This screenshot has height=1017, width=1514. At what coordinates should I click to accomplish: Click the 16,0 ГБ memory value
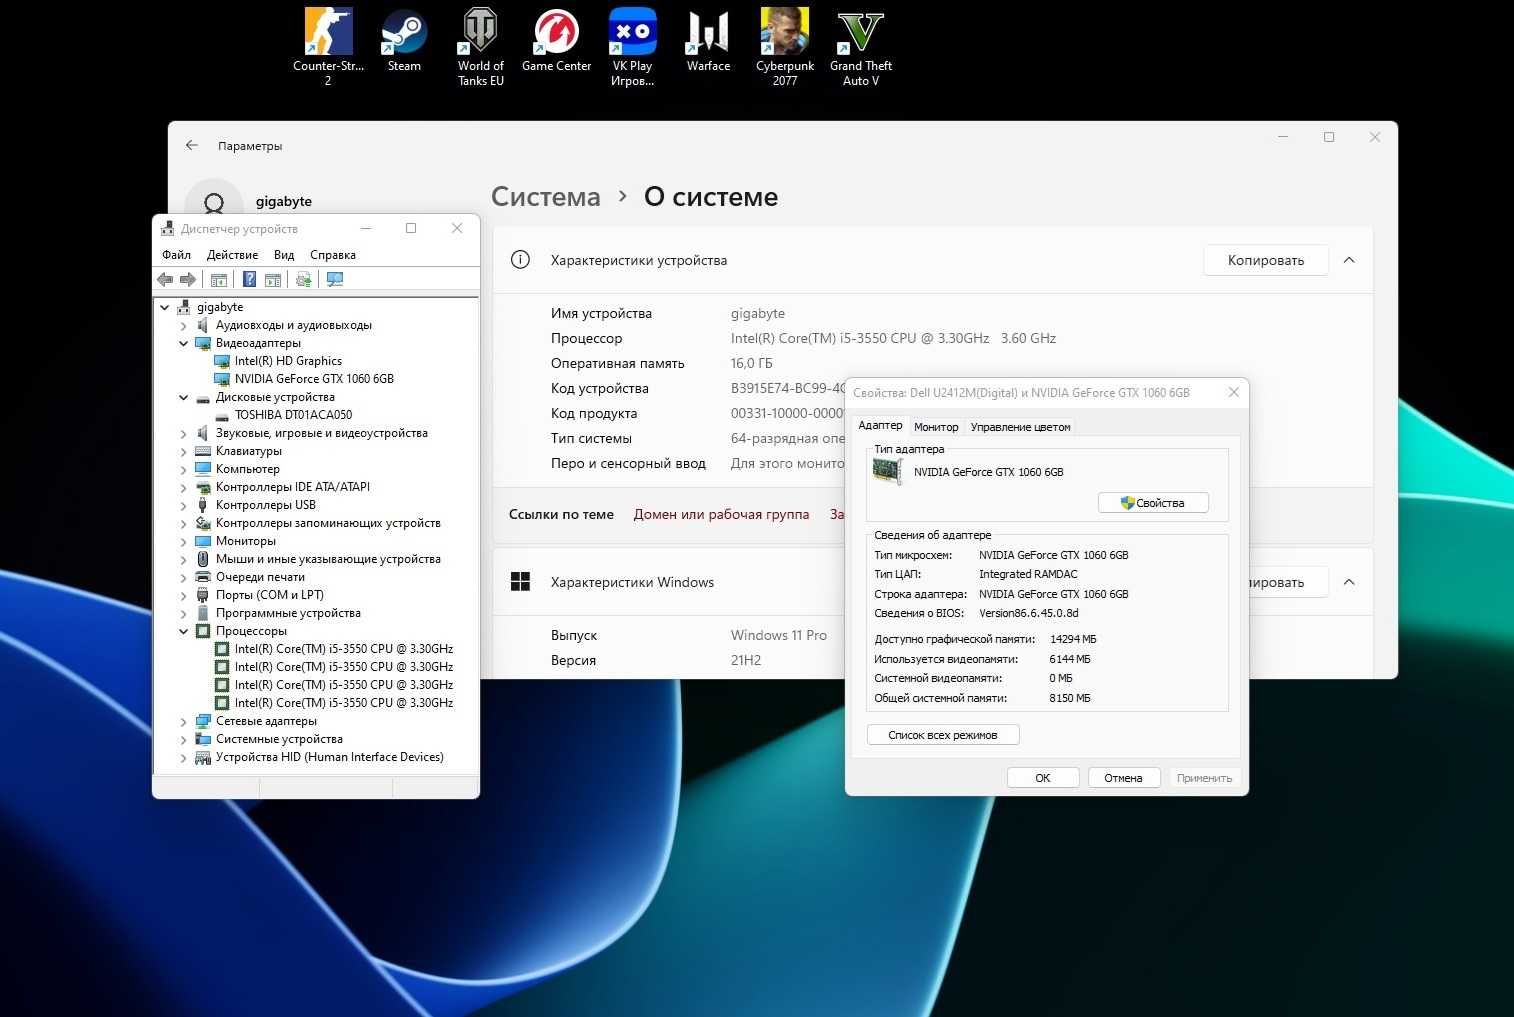[752, 363]
